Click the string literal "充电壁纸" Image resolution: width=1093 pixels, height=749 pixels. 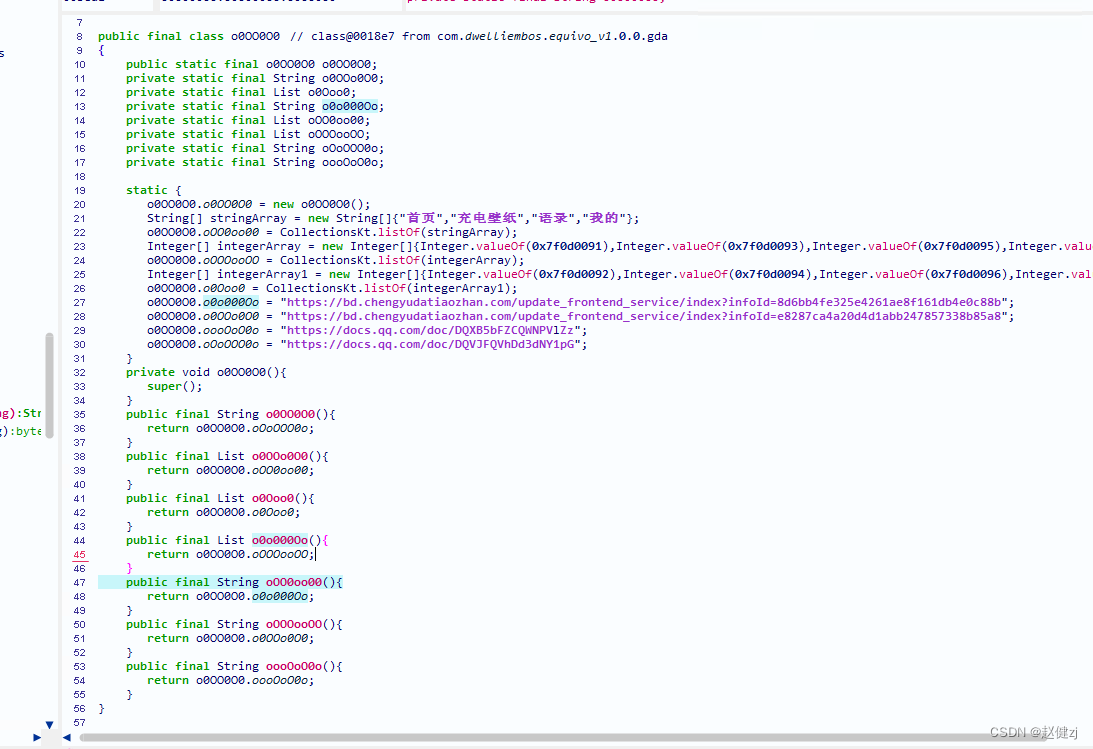487,218
